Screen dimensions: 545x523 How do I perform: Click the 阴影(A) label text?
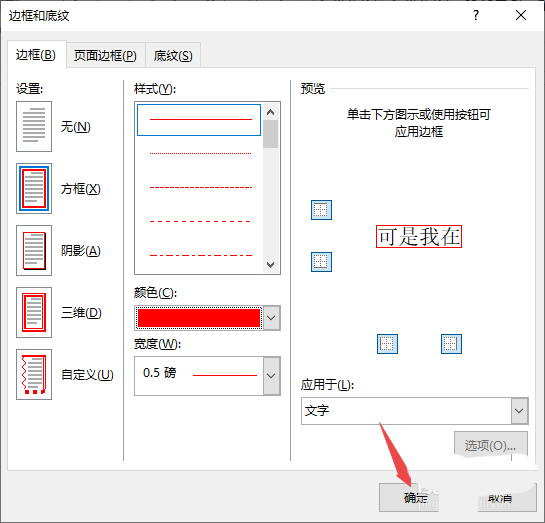pos(81,251)
